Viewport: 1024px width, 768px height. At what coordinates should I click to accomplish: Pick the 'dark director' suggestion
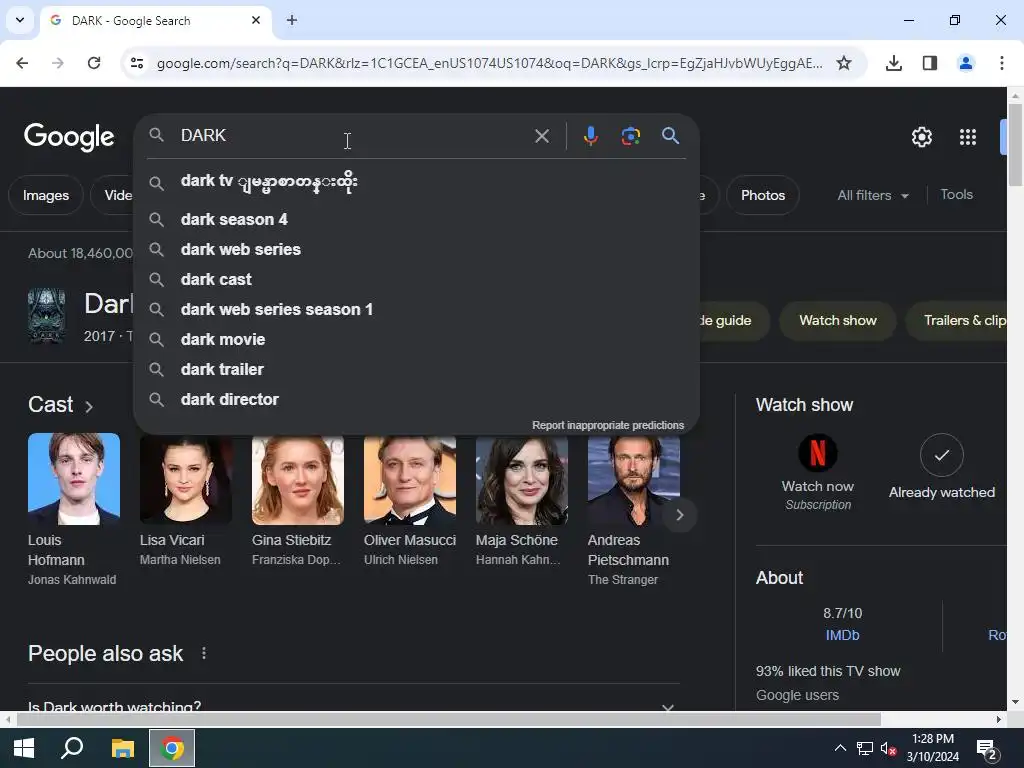[416, 400]
